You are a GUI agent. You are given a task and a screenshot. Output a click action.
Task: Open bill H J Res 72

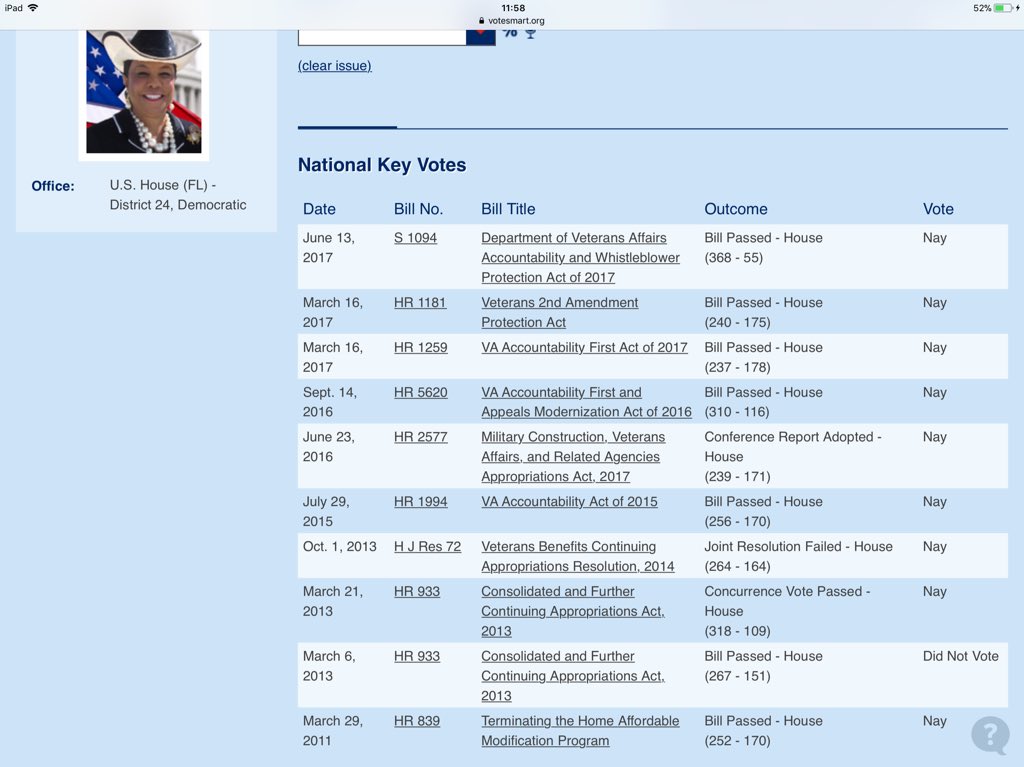tap(427, 547)
